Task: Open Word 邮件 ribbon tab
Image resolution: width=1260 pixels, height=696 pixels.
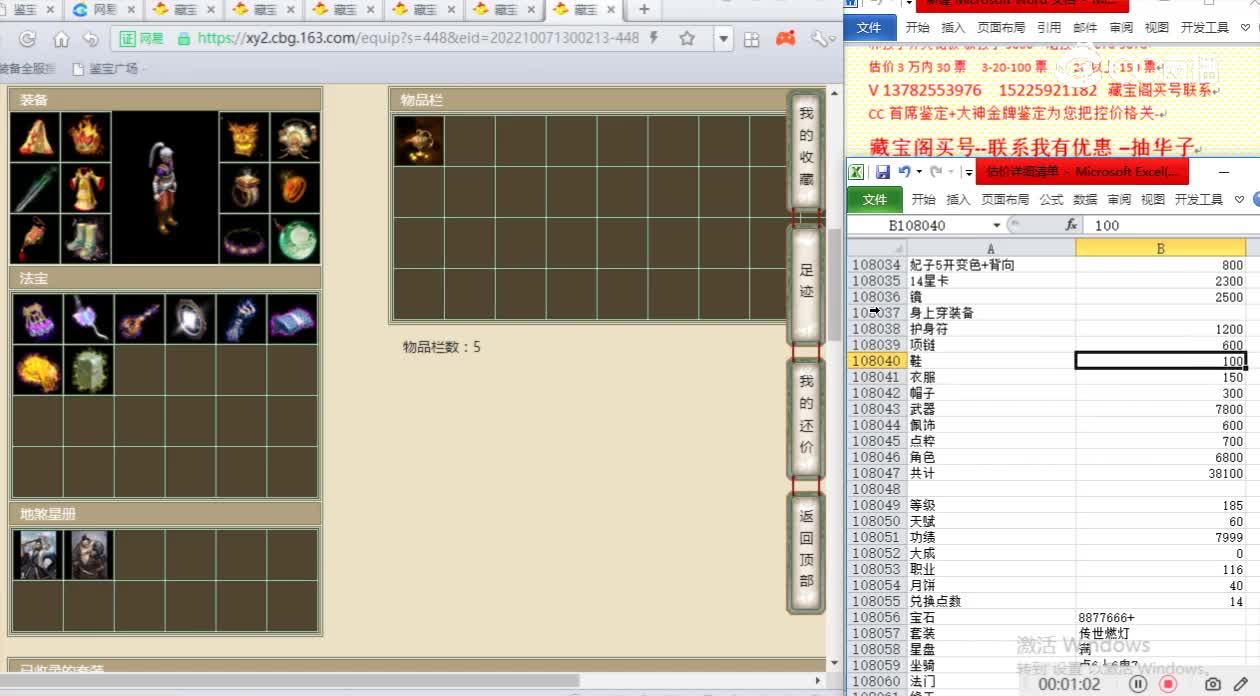Action: 1085,28
